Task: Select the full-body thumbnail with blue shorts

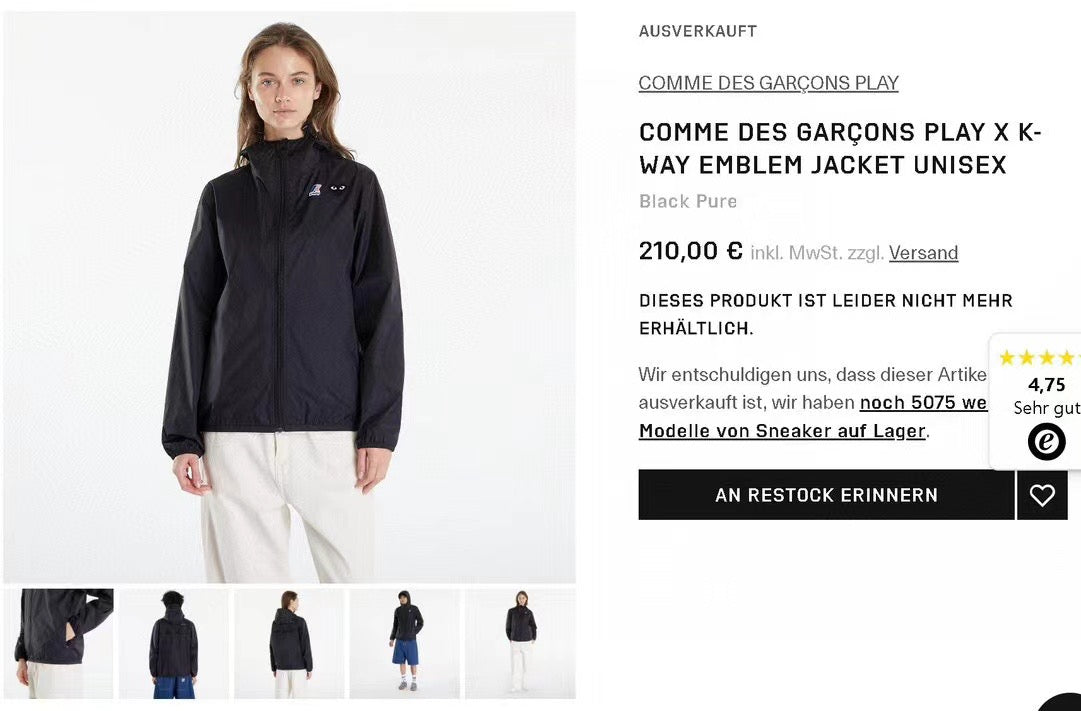Action: pyautogui.click(x=405, y=643)
